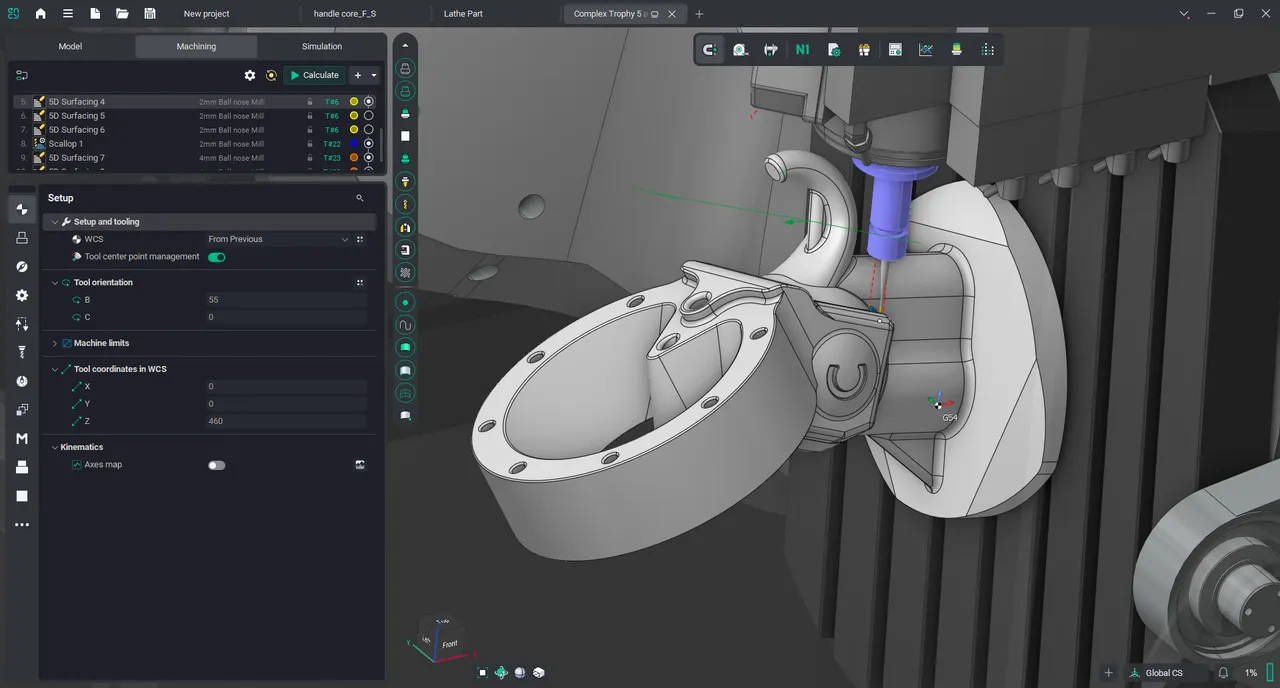Collapse the Setup and tooling section

(x=55, y=222)
